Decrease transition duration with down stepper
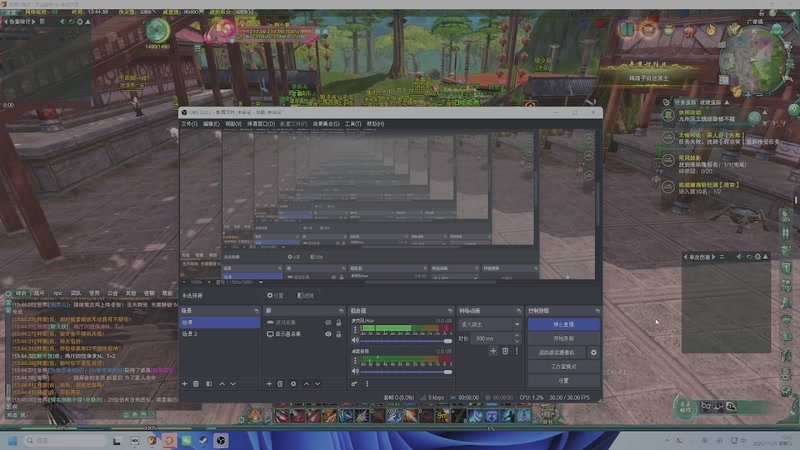 517,341
